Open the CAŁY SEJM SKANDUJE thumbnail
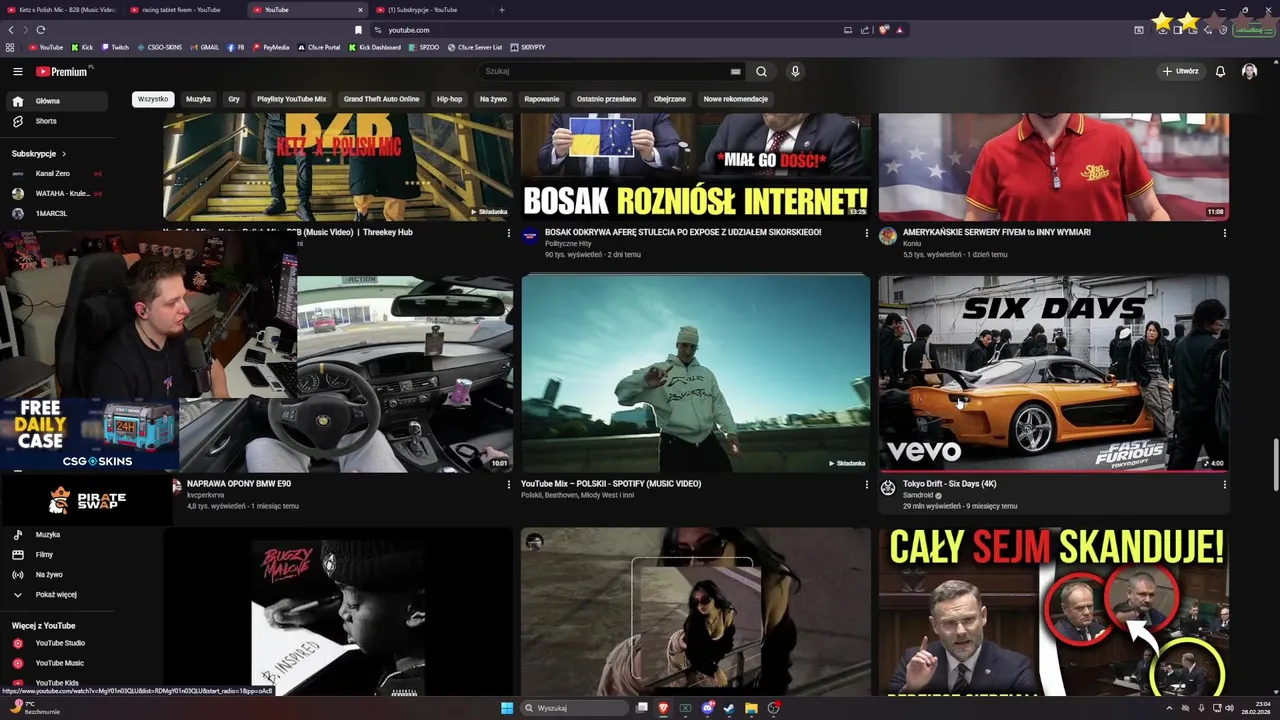Image resolution: width=1280 pixels, height=720 pixels. pyautogui.click(x=1053, y=610)
